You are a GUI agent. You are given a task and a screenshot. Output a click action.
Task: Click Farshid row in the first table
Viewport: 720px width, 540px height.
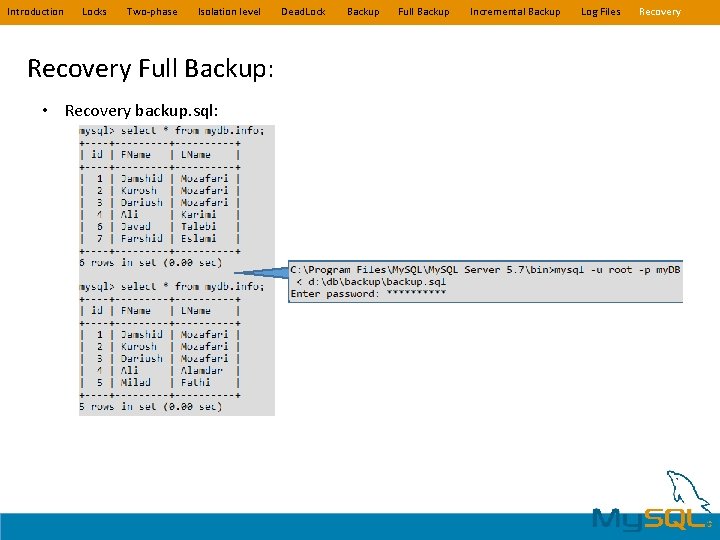[x=160, y=238]
